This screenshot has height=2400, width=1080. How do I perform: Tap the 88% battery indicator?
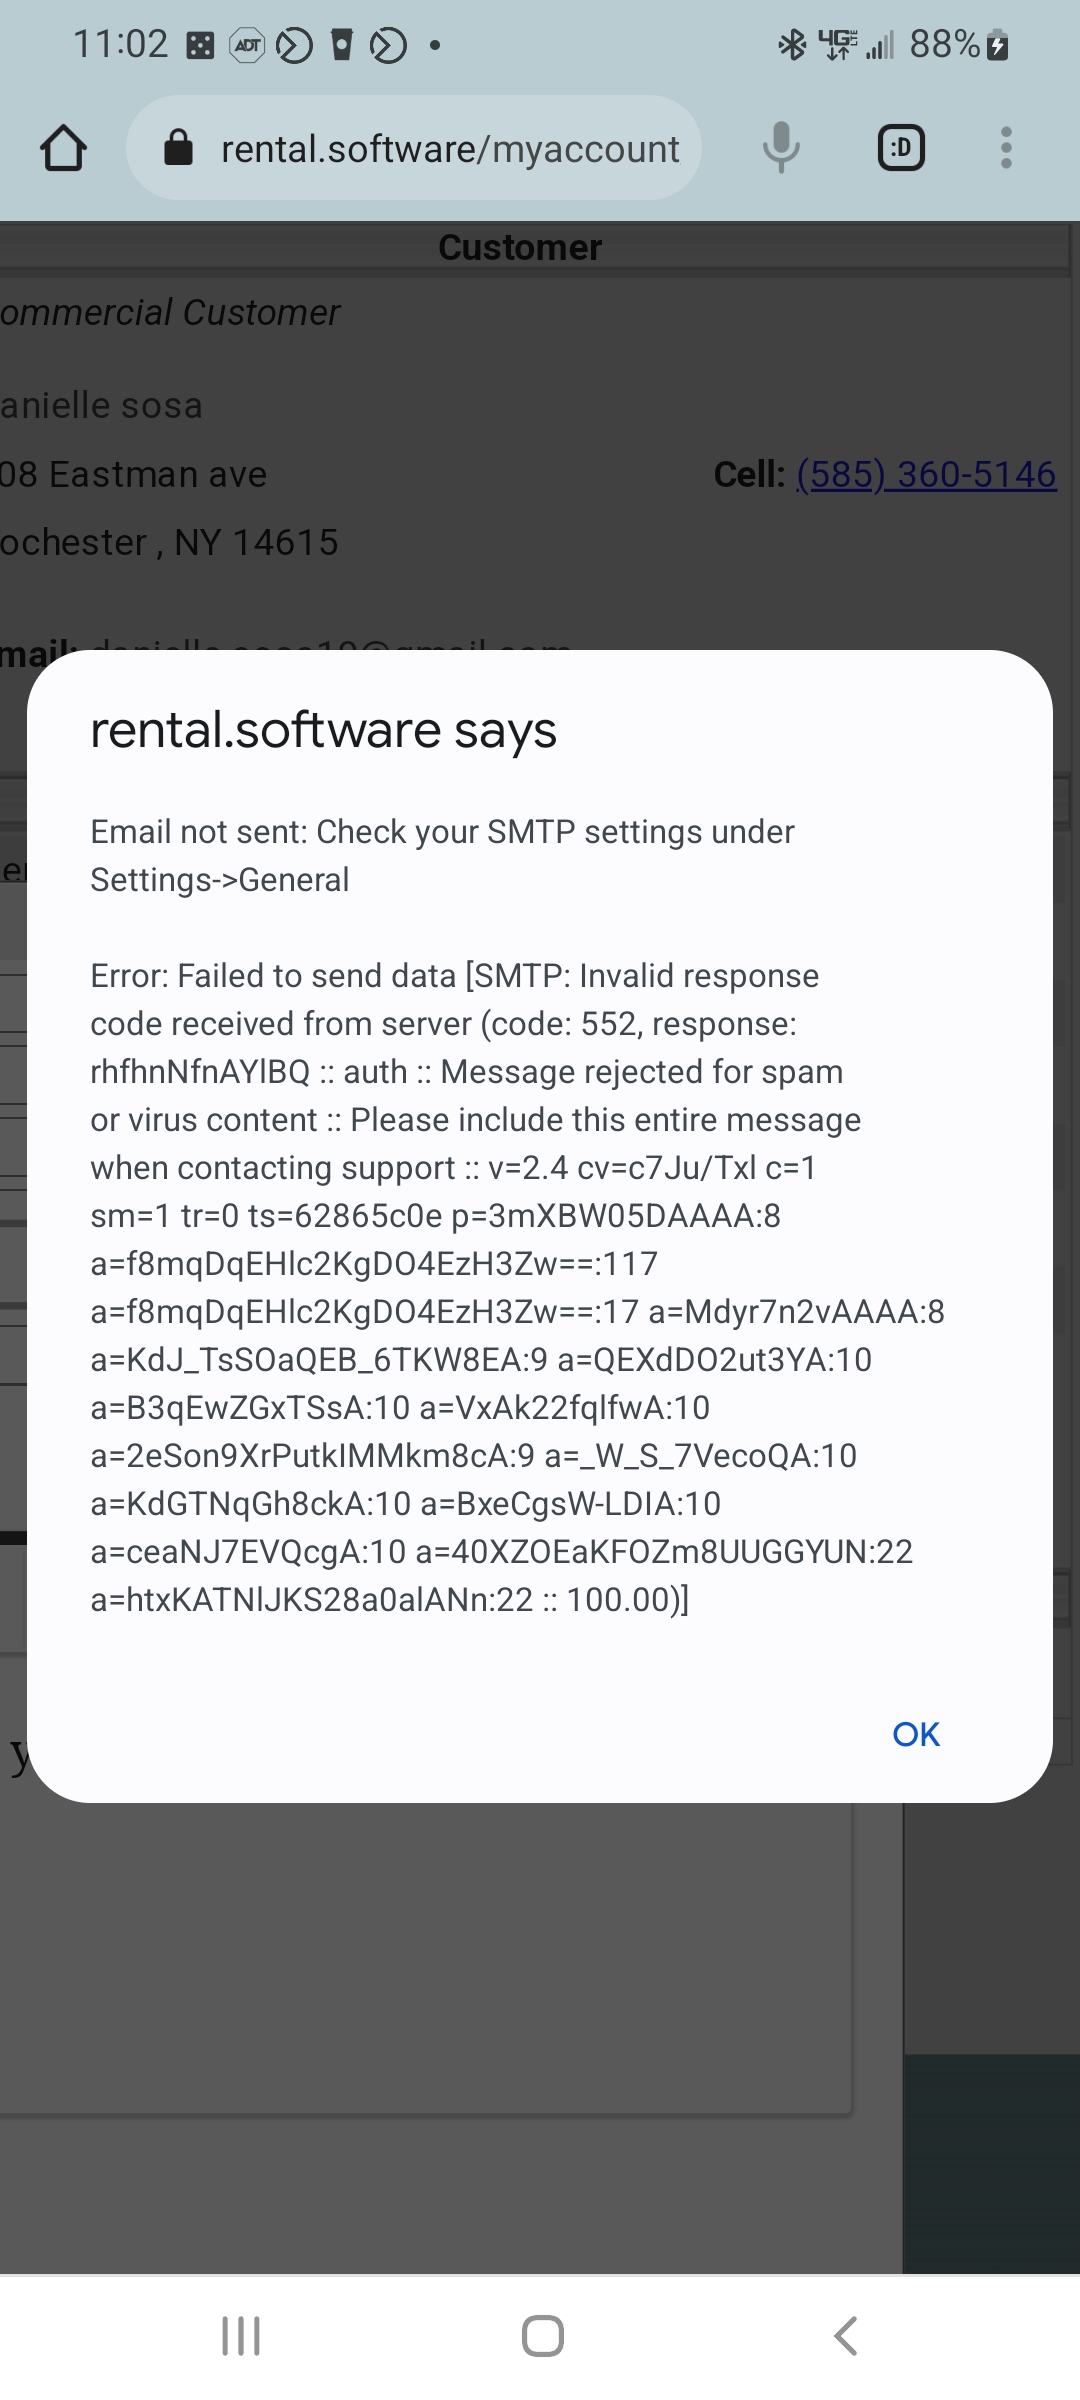[958, 44]
